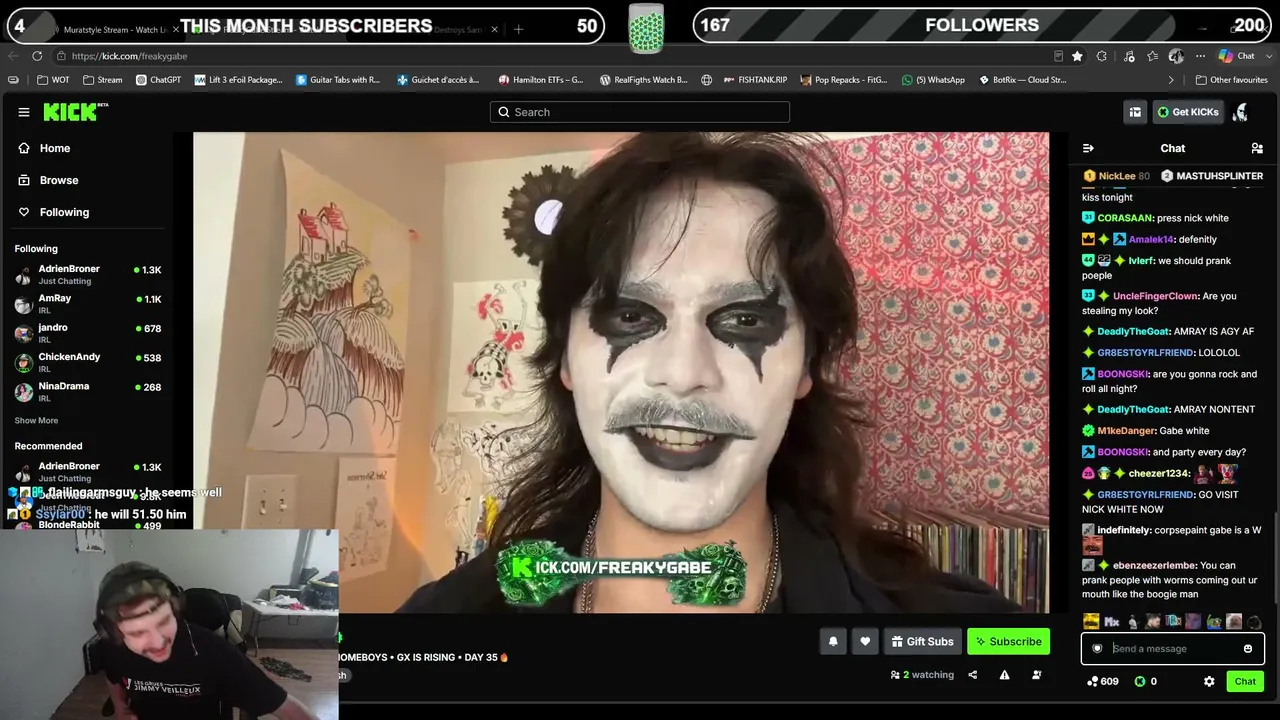Open NinaDrama channel in Following list
Image resolution: width=1280 pixels, height=720 pixels.
88,391
